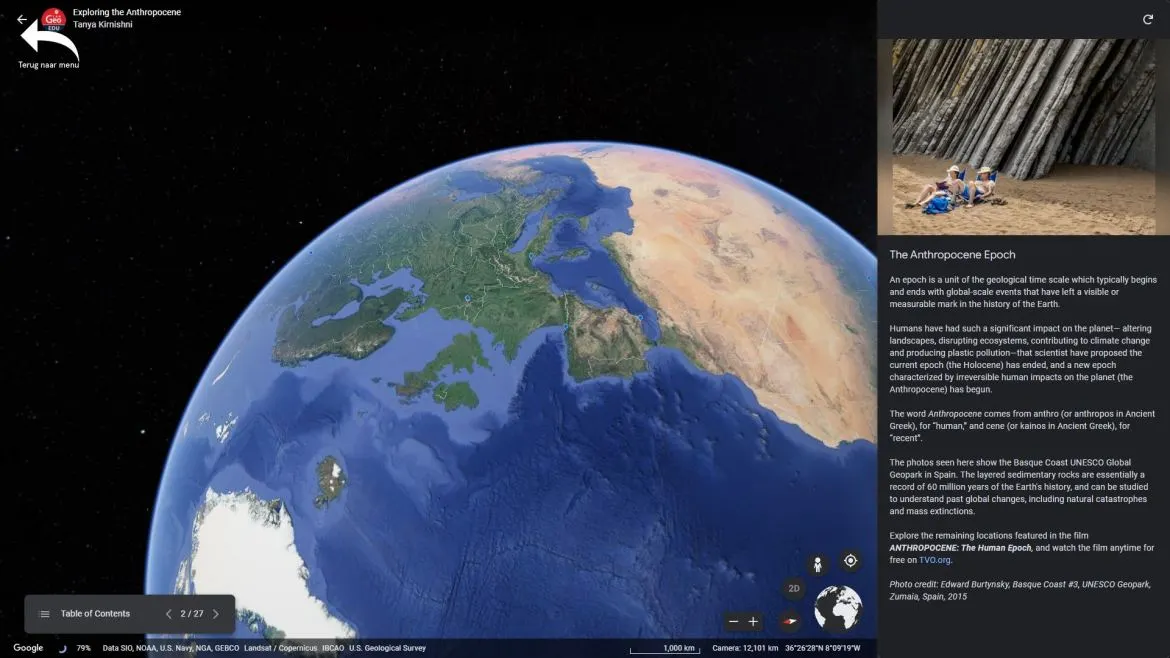Reload the story panel with the refresh icon
The image size is (1170, 658).
1148,19
